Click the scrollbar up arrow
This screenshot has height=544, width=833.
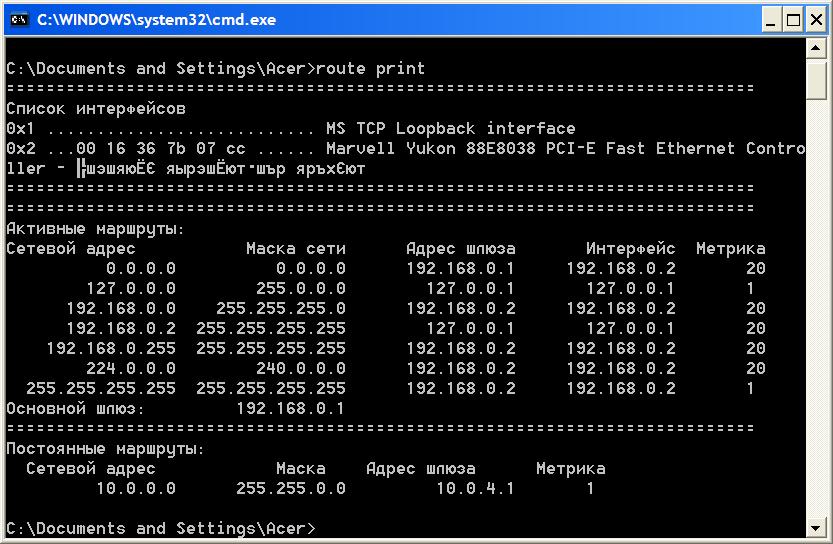(817, 48)
